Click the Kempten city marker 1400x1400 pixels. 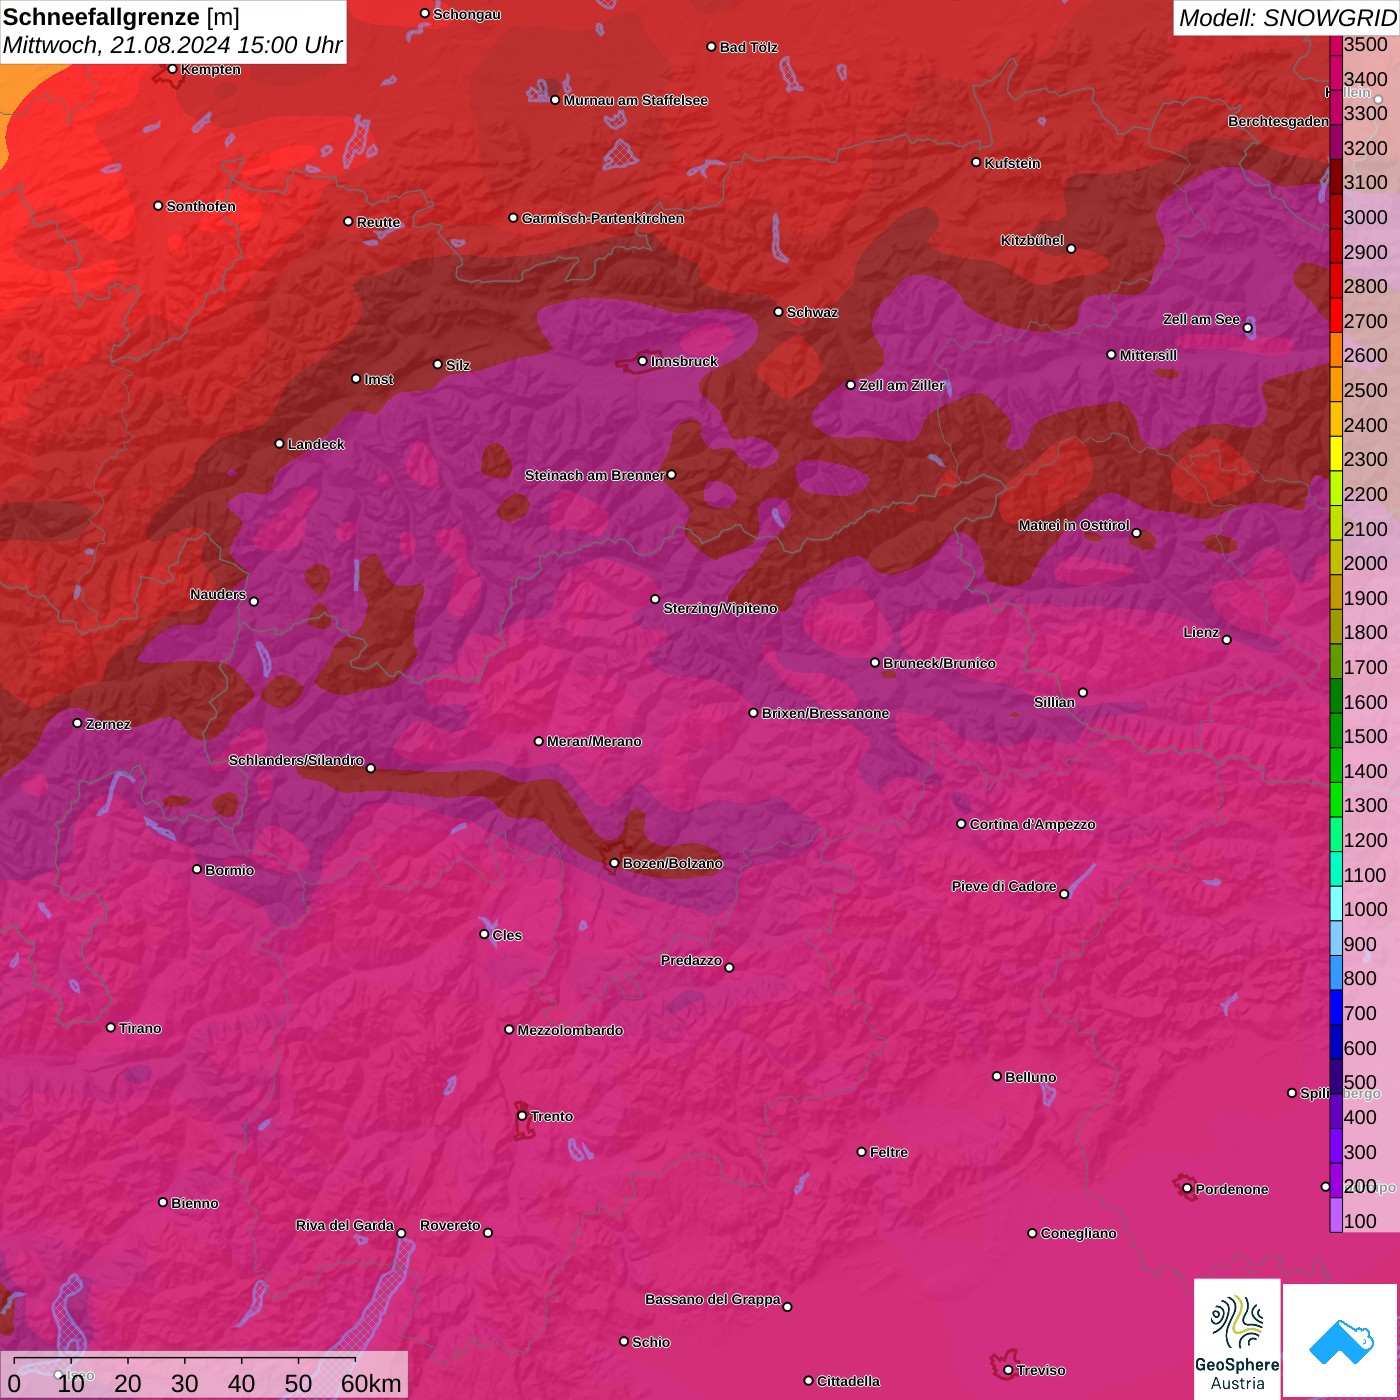click(x=172, y=69)
